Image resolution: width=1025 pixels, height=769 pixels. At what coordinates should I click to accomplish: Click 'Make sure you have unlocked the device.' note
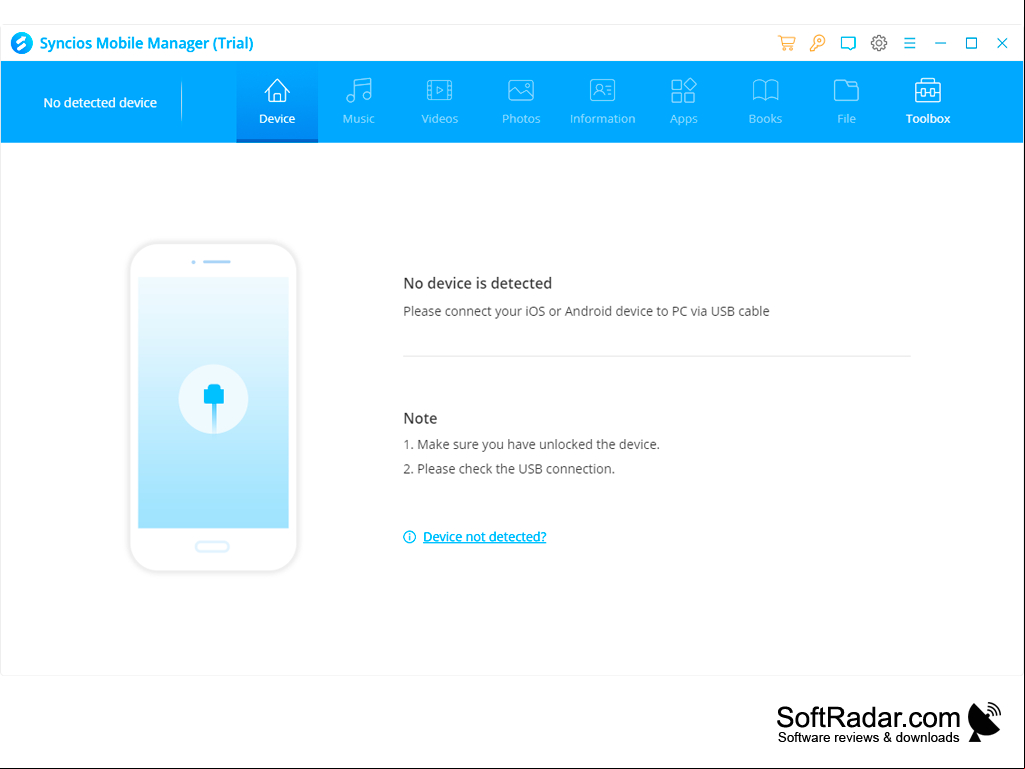pyautogui.click(x=538, y=445)
